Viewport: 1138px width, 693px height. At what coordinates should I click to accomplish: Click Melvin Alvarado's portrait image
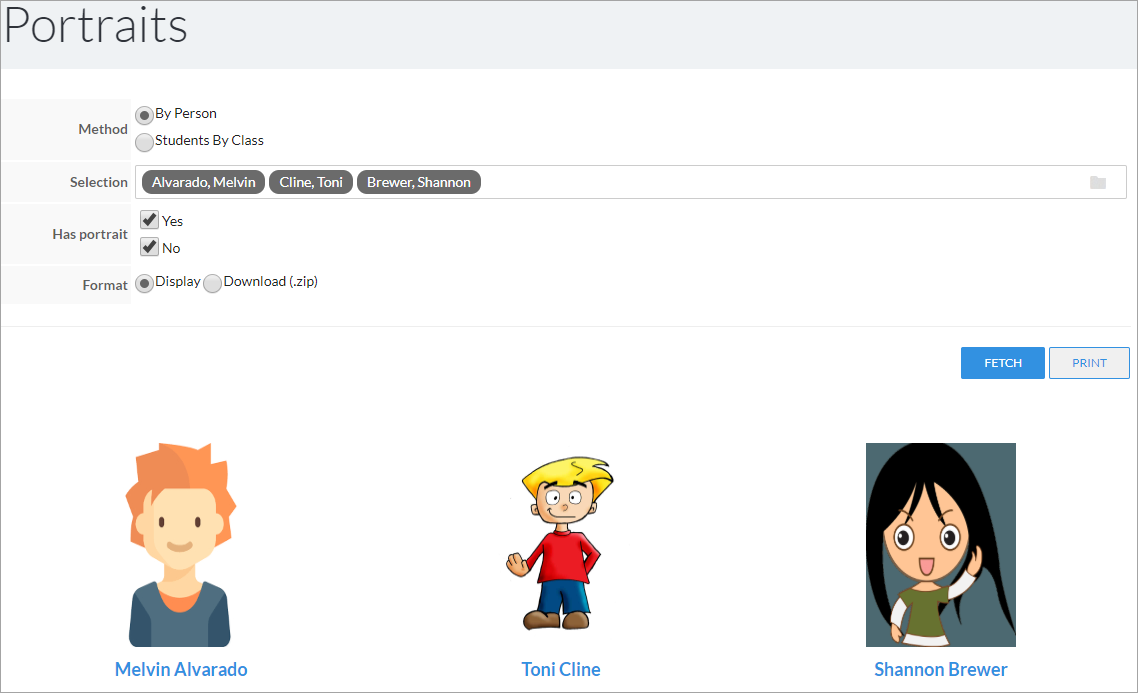(x=180, y=544)
